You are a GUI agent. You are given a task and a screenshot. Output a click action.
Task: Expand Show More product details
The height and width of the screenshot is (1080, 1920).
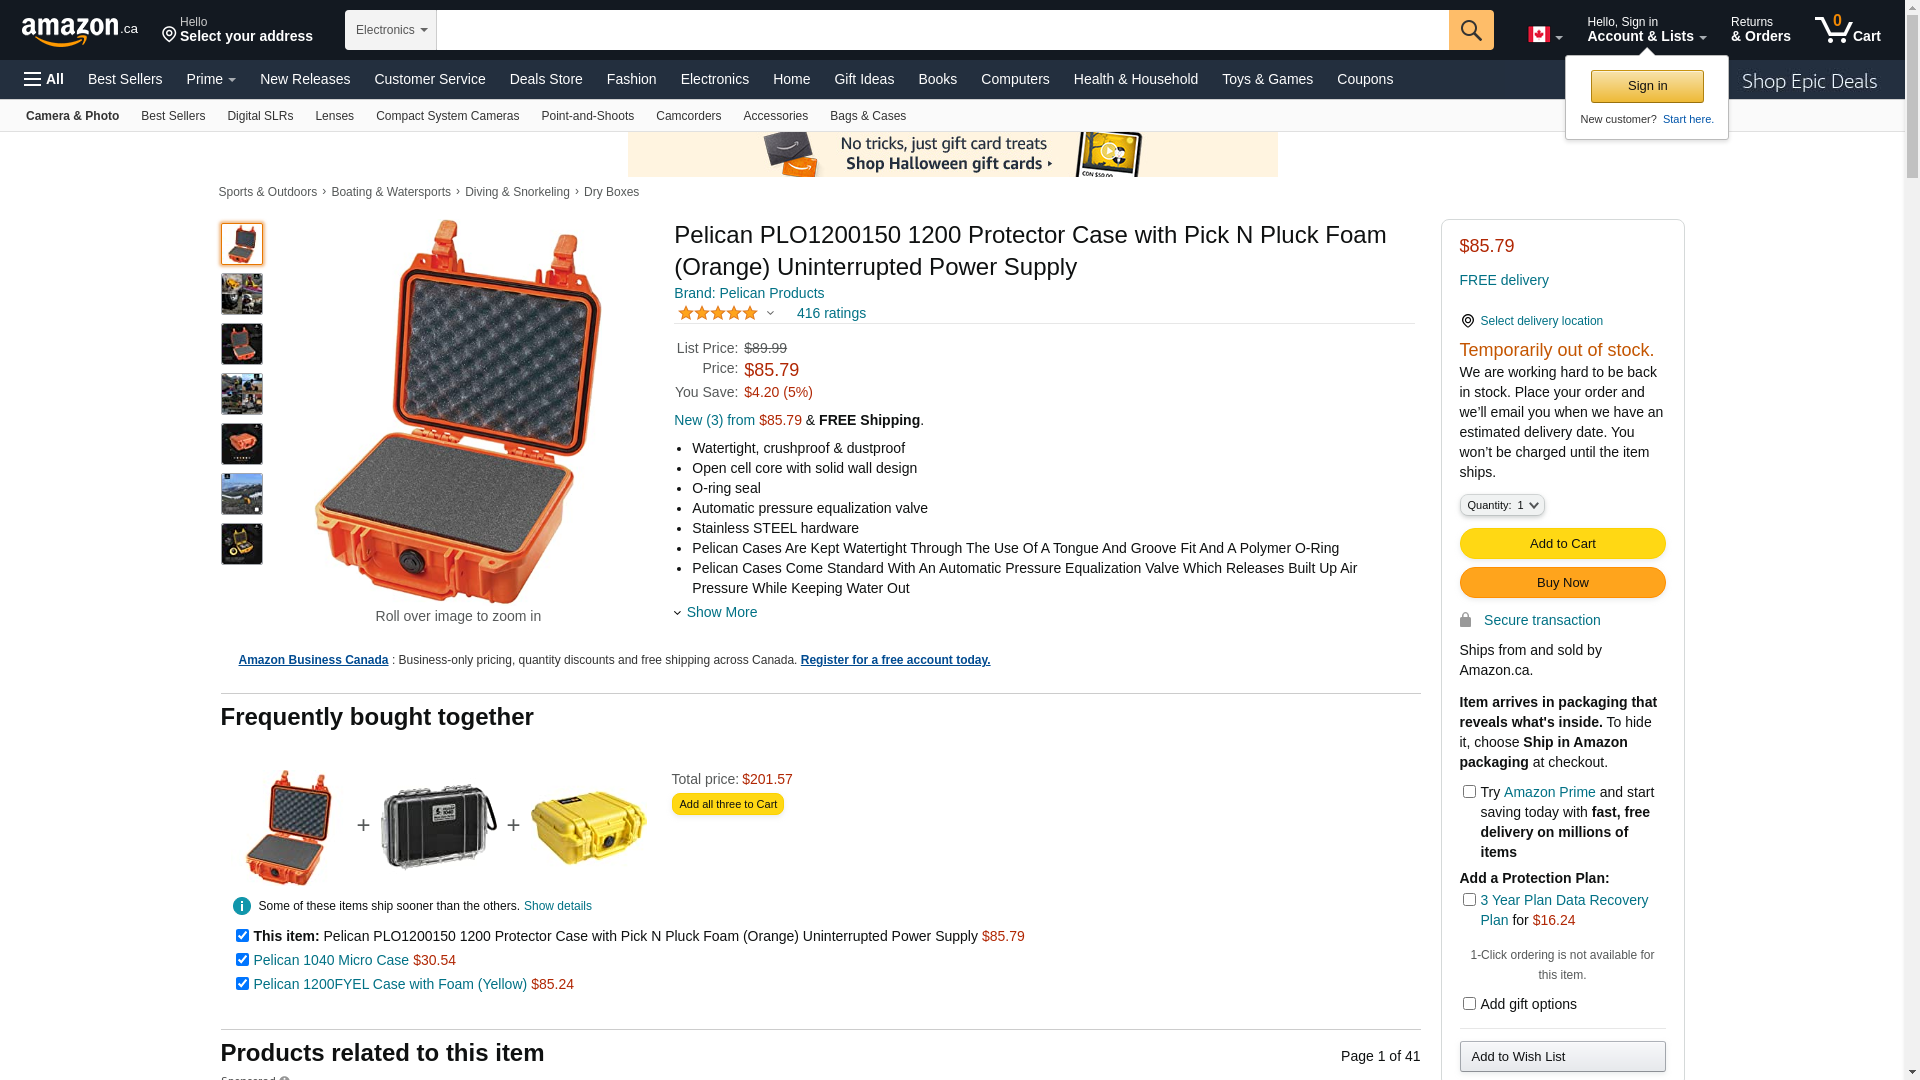720,612
